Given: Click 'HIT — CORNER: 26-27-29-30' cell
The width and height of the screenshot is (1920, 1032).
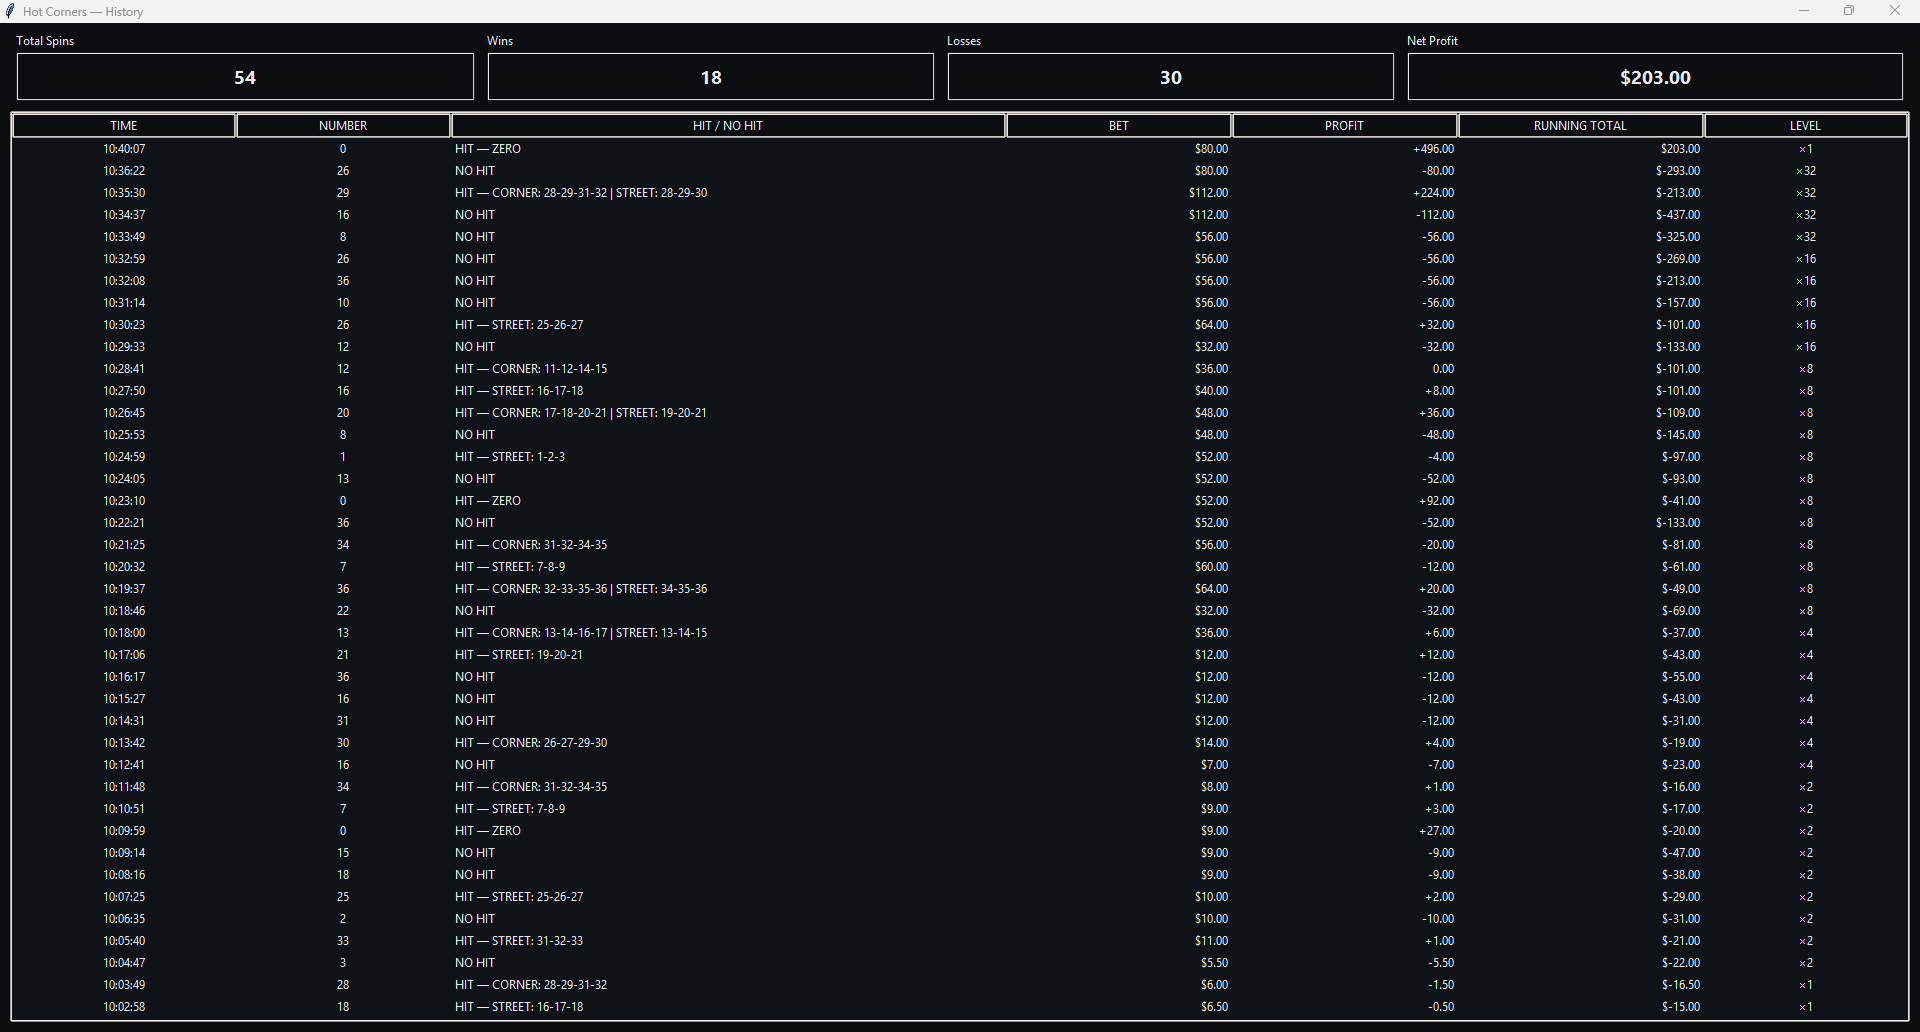Looking at the screenshot, I should tap(531, 743).
